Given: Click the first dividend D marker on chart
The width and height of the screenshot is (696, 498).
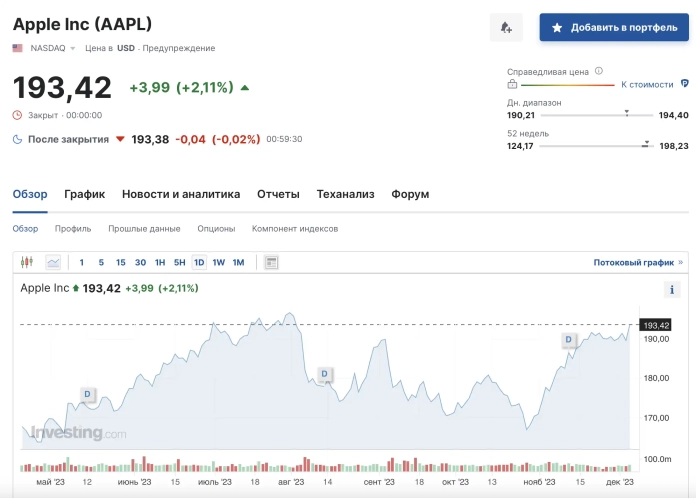Looking at the screenshot, I should pos(88,394).
